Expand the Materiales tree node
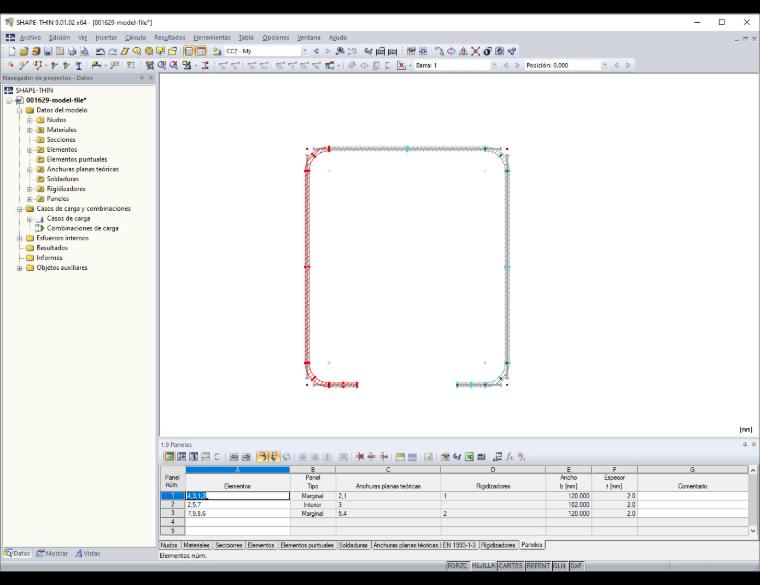 pyautogui.click(x=30, y=130)
